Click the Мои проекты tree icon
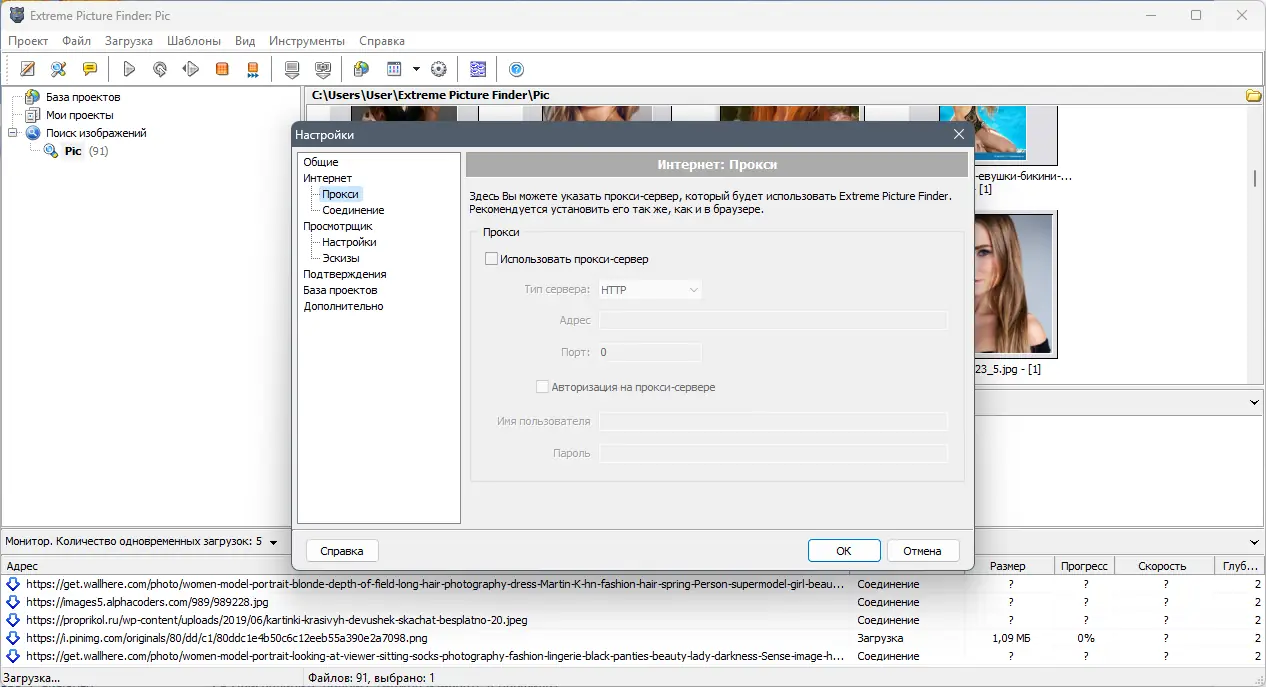 click(x=33, y=115)
